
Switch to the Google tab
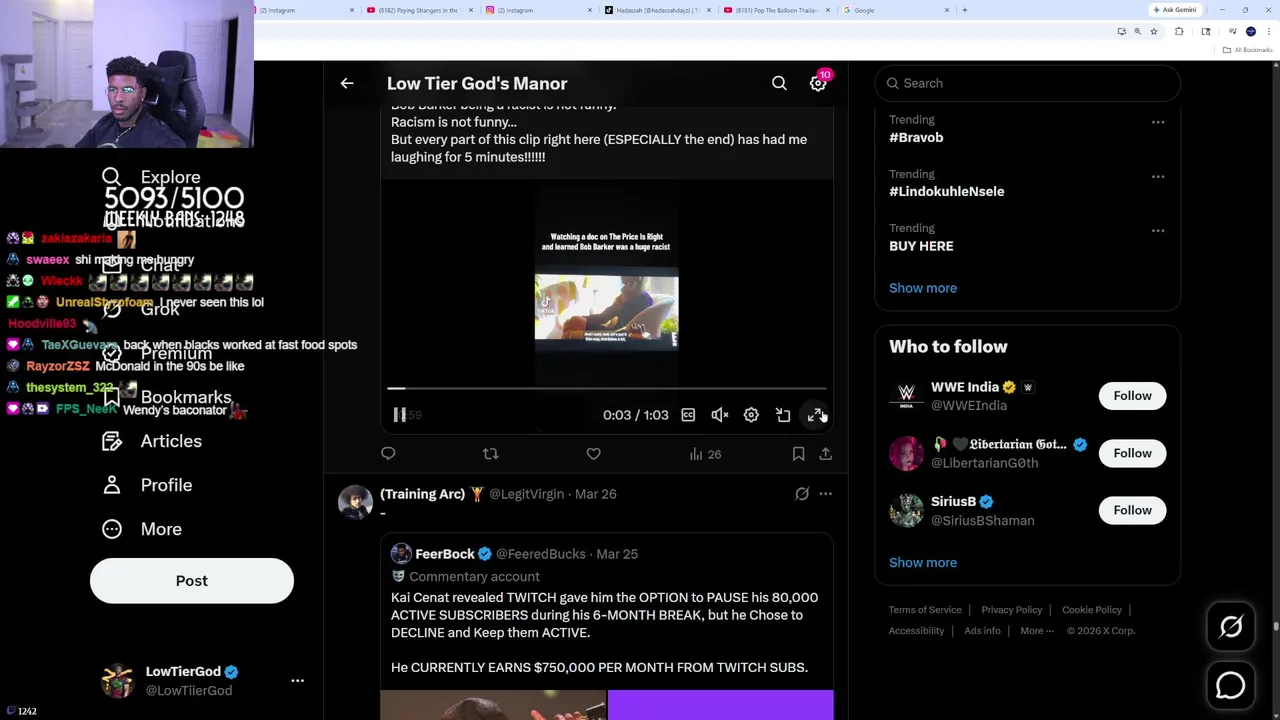pos(896,10)
